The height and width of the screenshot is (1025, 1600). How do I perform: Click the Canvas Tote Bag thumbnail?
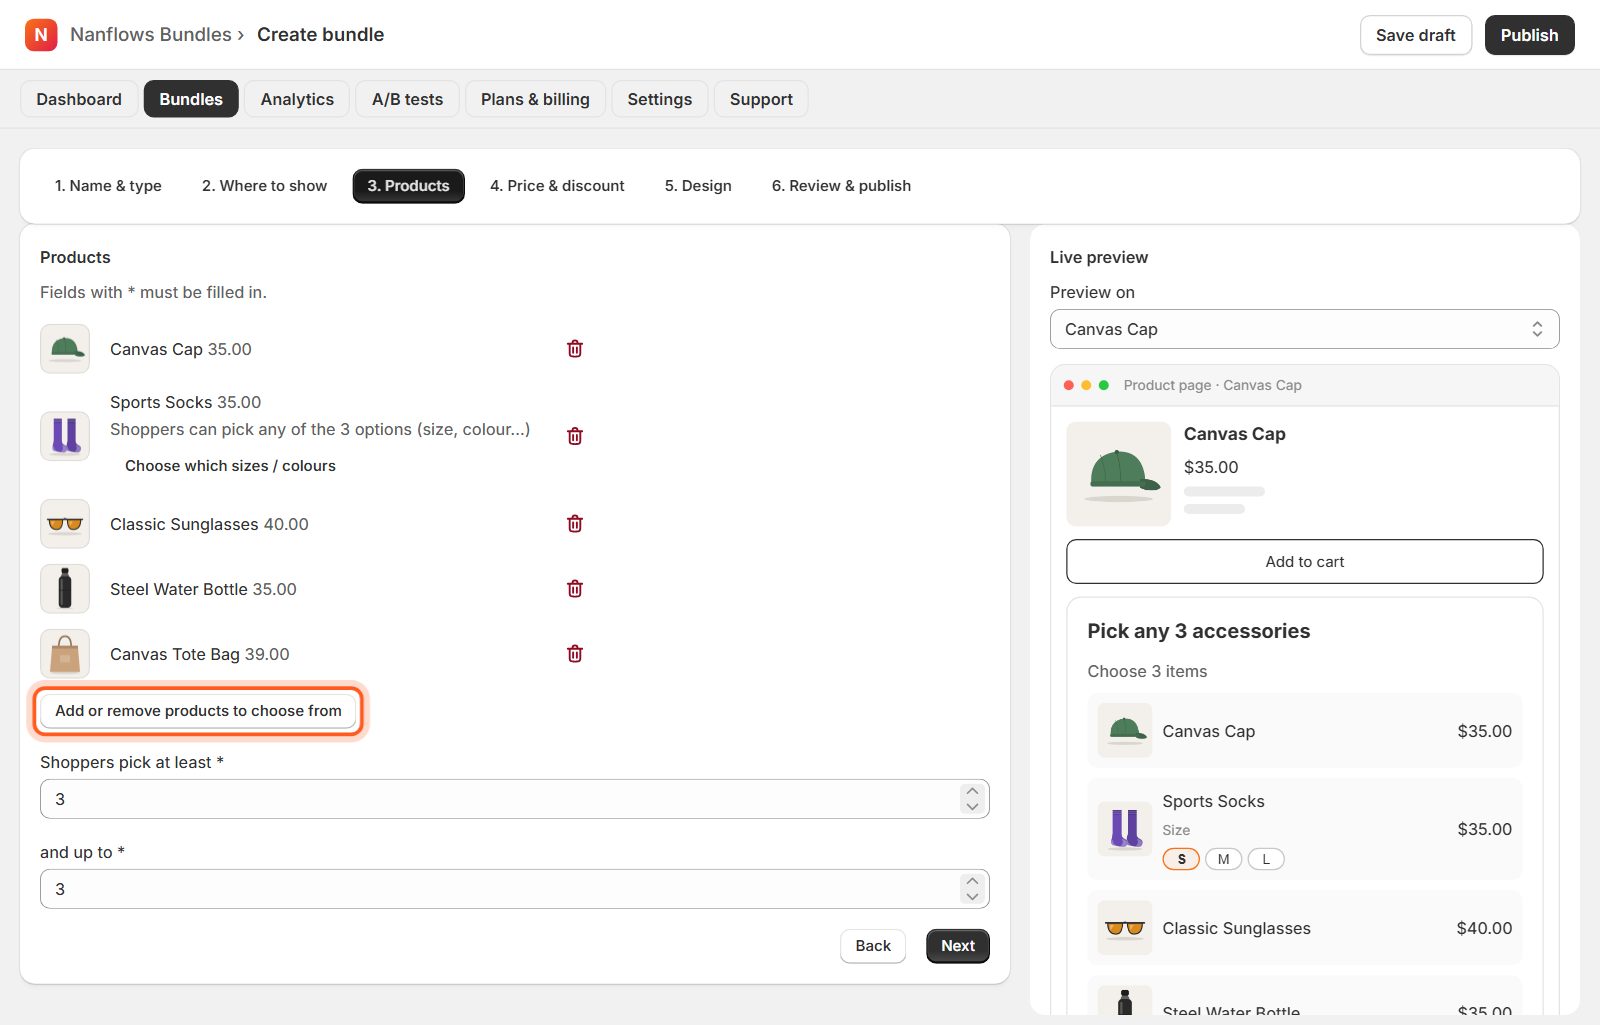click(65, 654)
